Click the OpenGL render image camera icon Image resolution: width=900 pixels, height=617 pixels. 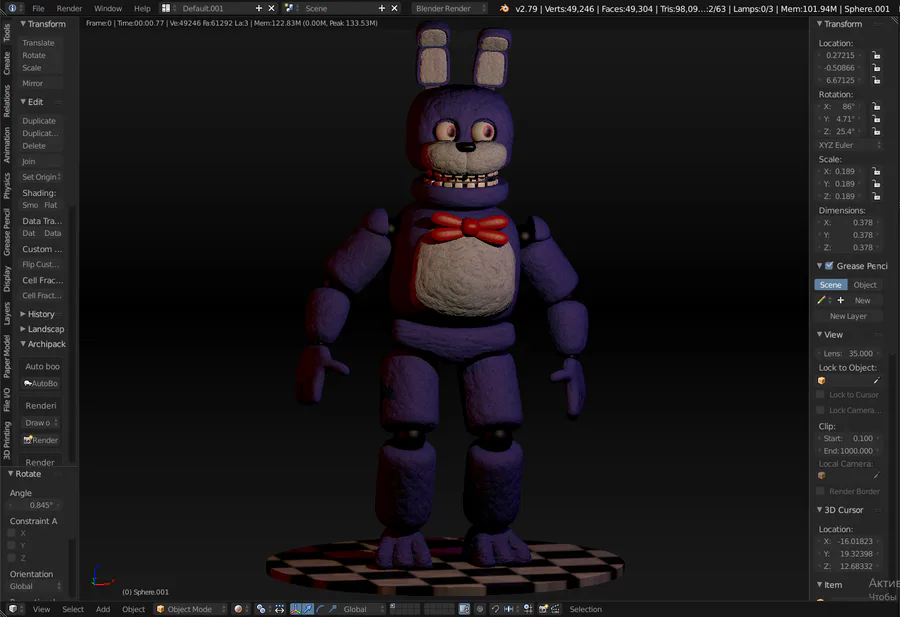pos(542,609)
